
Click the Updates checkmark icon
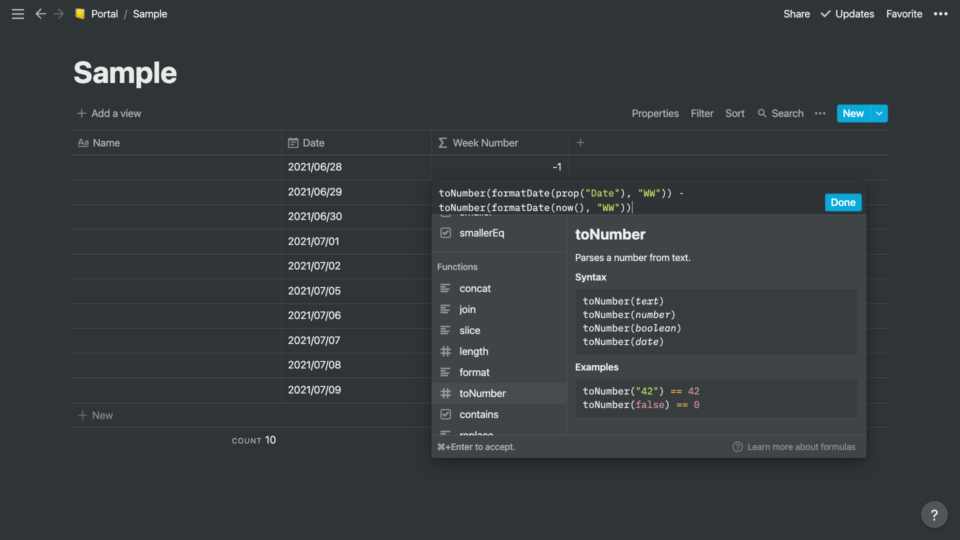coord(825,13)
